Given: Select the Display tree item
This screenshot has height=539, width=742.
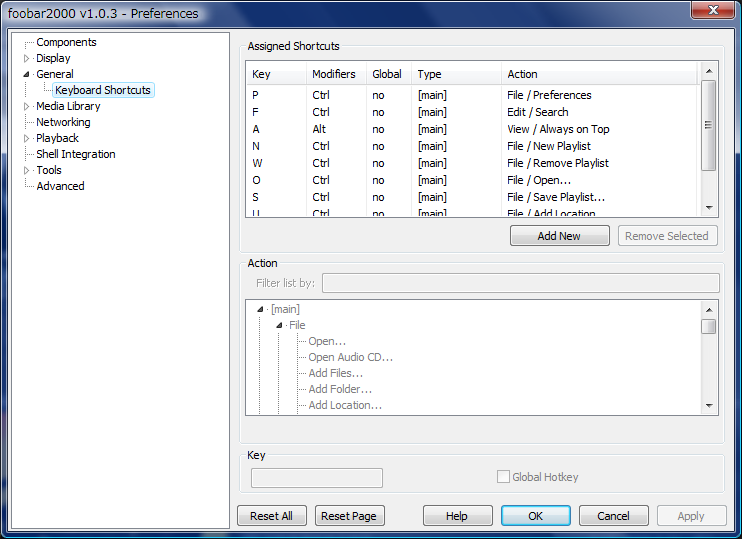Looking at the screenshot, I should (53, 58).
